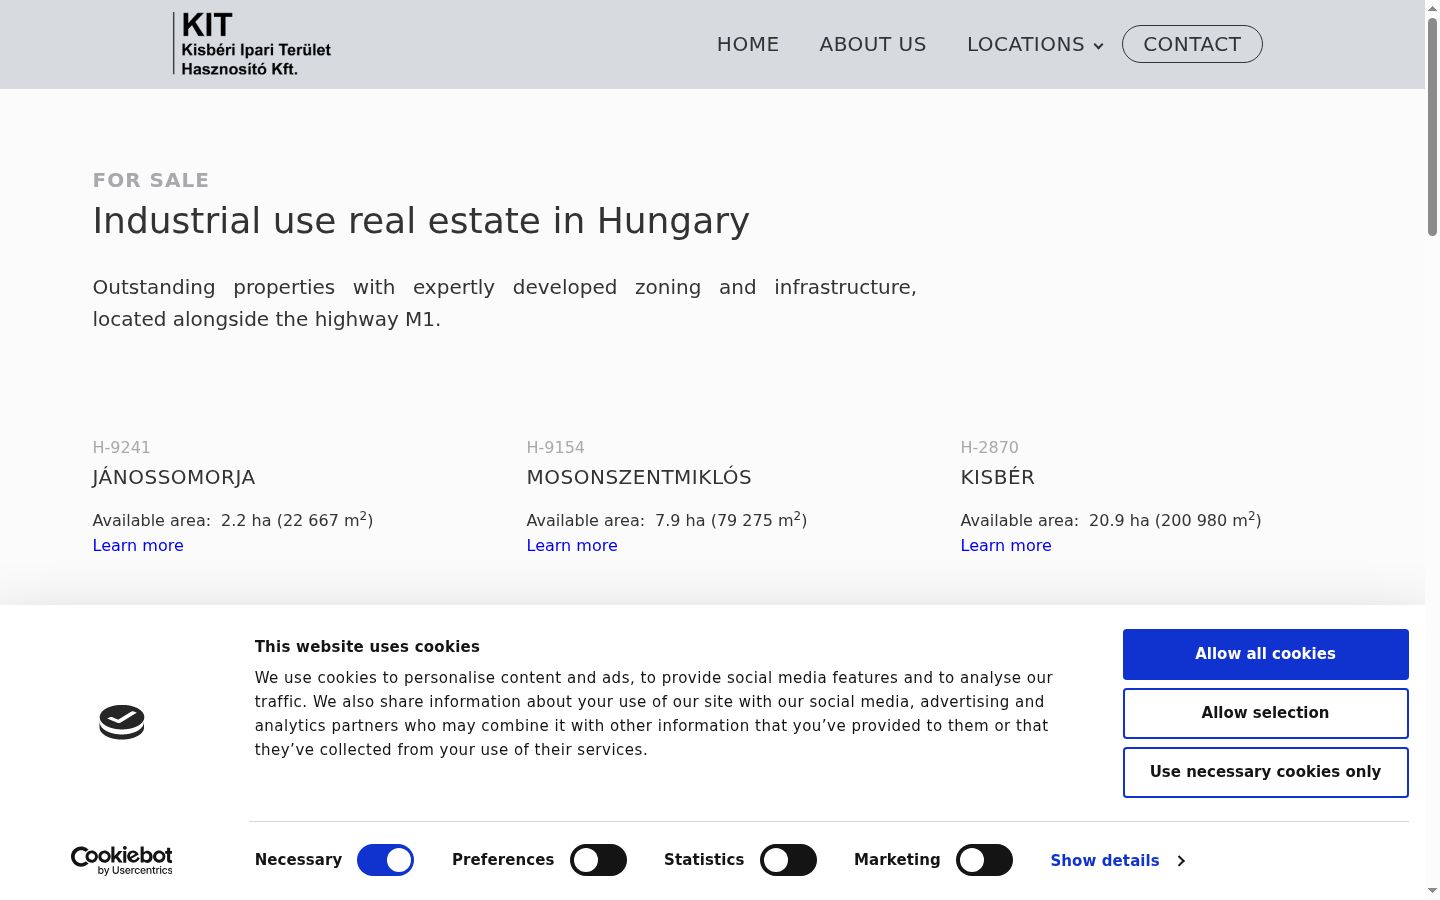Click the KIT company logo
The height and width of the screenshot is (900, 1440).
point(252,44)
